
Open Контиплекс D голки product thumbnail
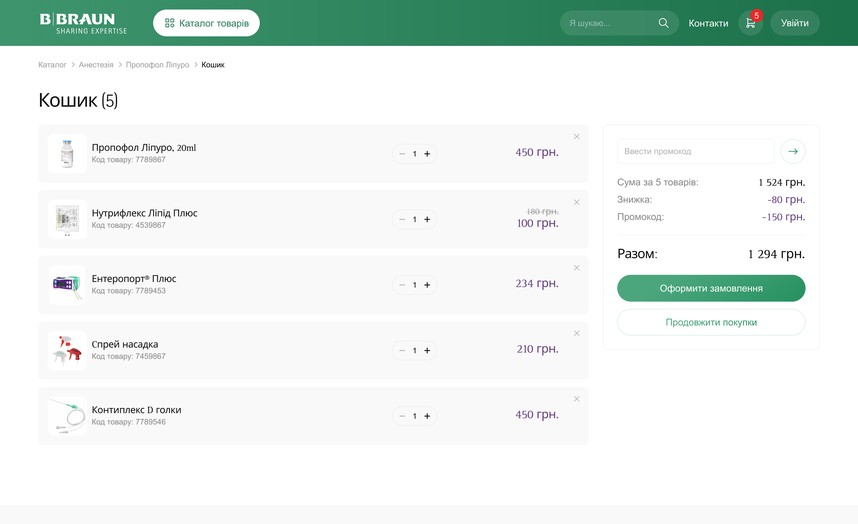(67, 416)
